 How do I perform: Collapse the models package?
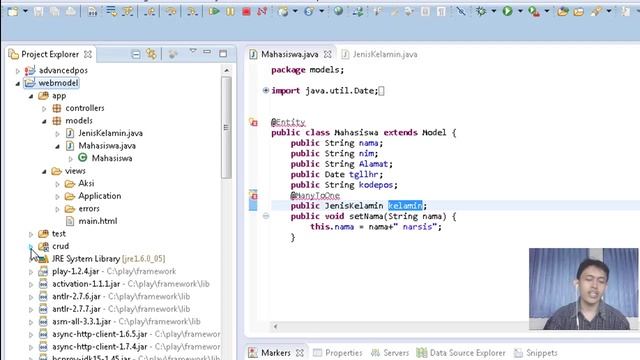[x=44, y=121]
